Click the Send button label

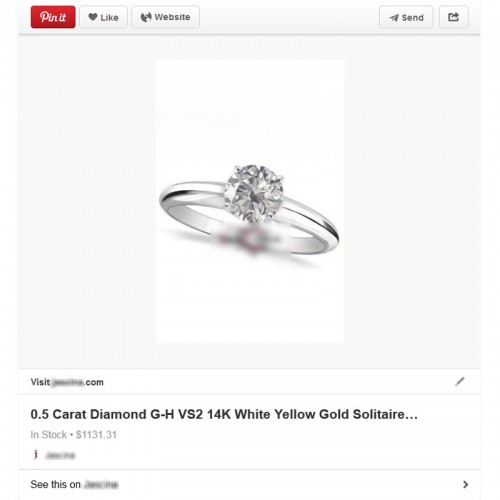tap(413, 18)
